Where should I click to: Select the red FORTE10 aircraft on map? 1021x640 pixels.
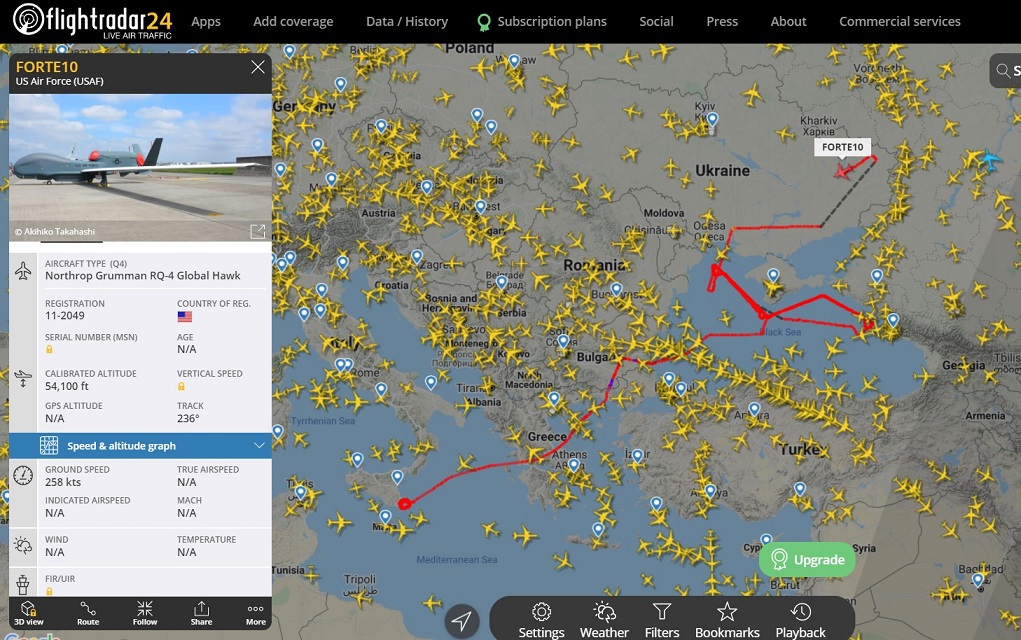(x=843, y=171)
